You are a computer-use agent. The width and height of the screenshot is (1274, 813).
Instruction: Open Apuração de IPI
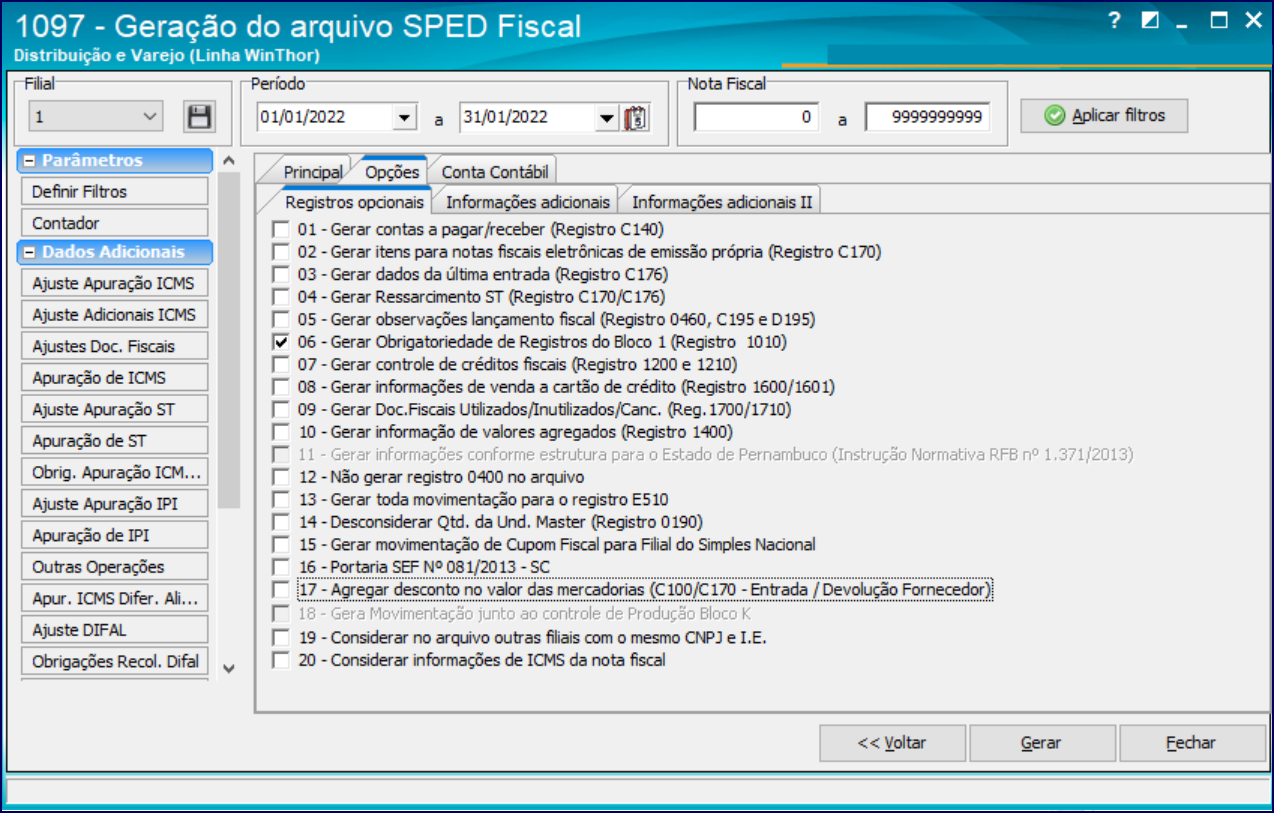(114, 535)
